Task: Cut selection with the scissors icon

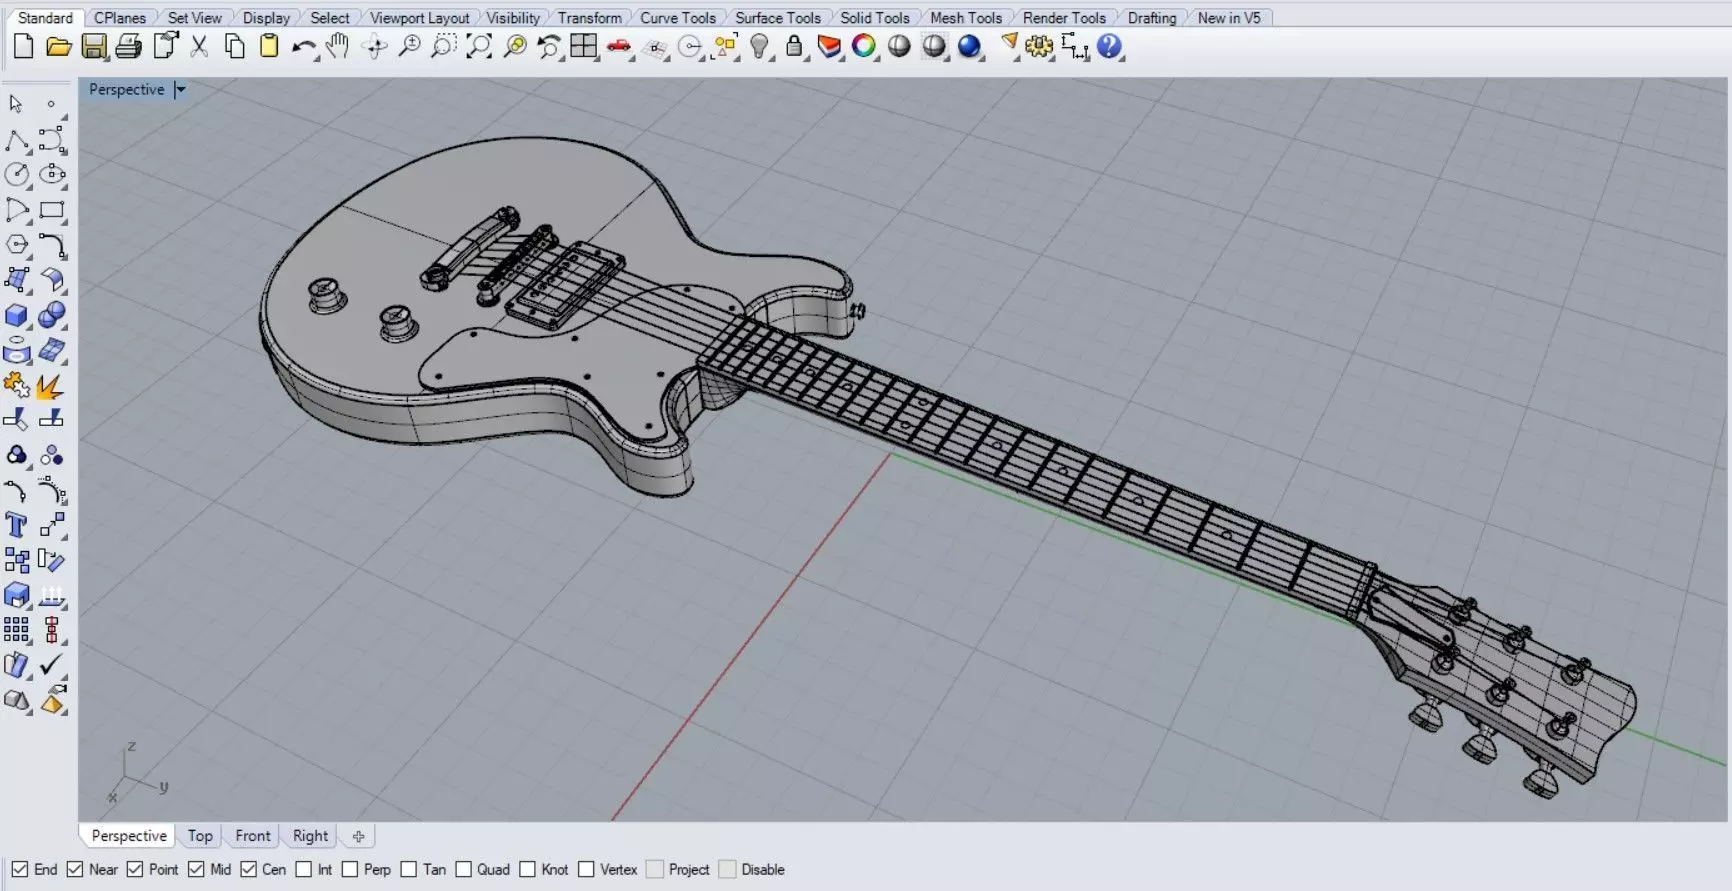Action: click(199, 47)
